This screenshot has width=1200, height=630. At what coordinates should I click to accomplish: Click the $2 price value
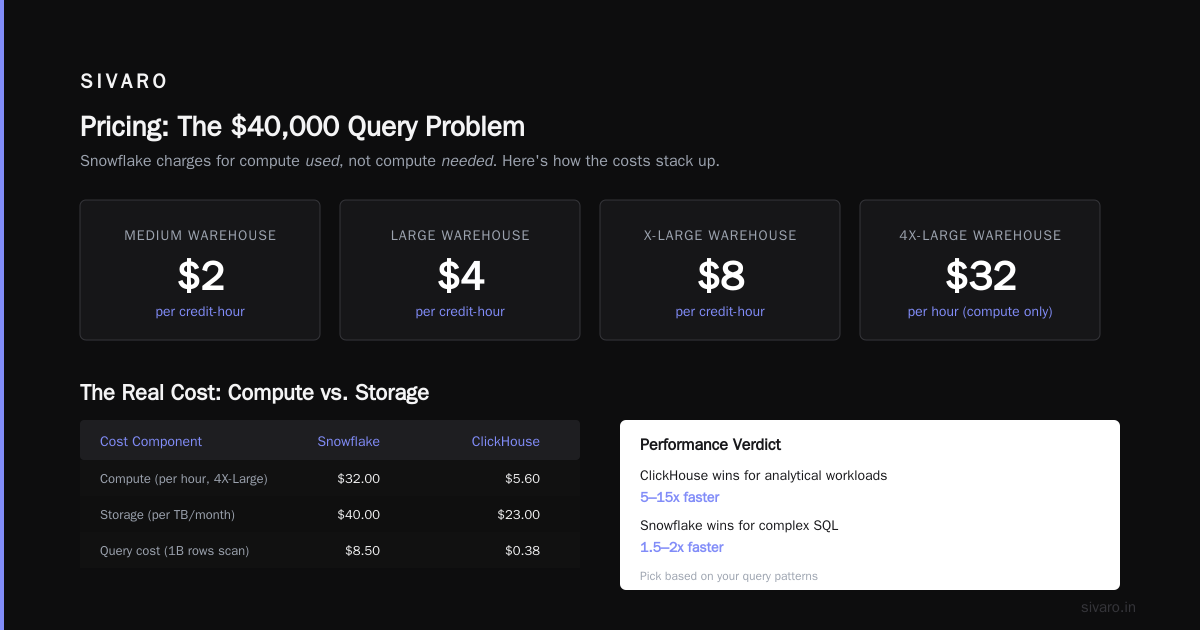click(200, 275)
